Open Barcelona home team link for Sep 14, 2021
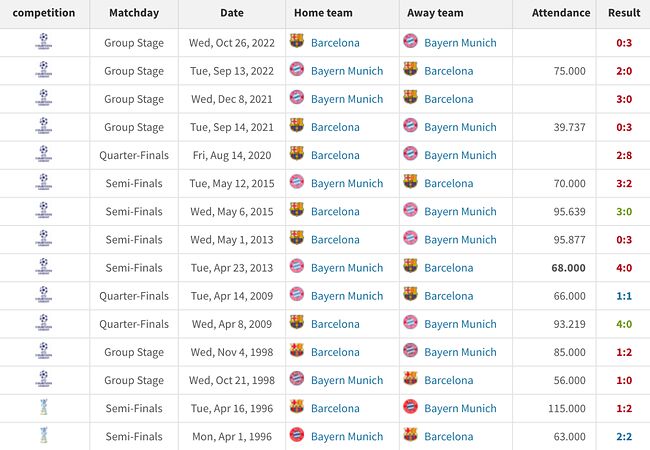The width and height of the screenshot is (650, 450). click(x=335, y=127)
